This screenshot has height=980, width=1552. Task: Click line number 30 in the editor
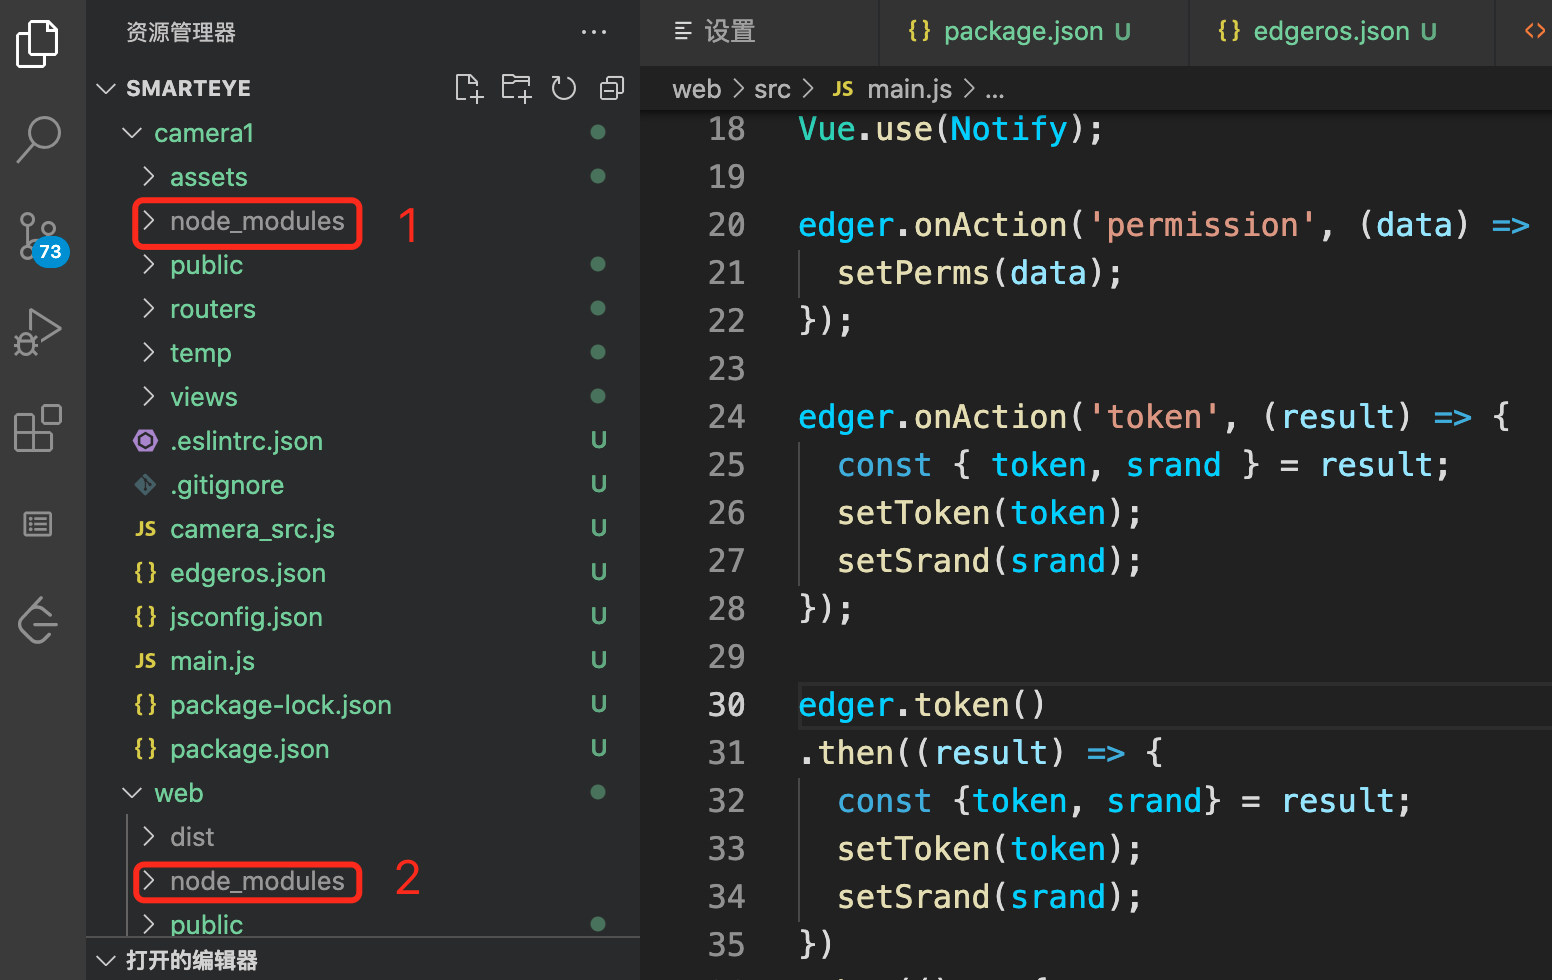pos(726,705)
